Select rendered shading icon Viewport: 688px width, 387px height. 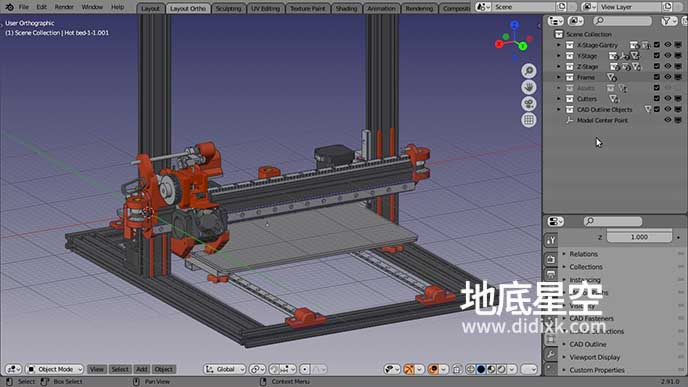coord(502,369)
